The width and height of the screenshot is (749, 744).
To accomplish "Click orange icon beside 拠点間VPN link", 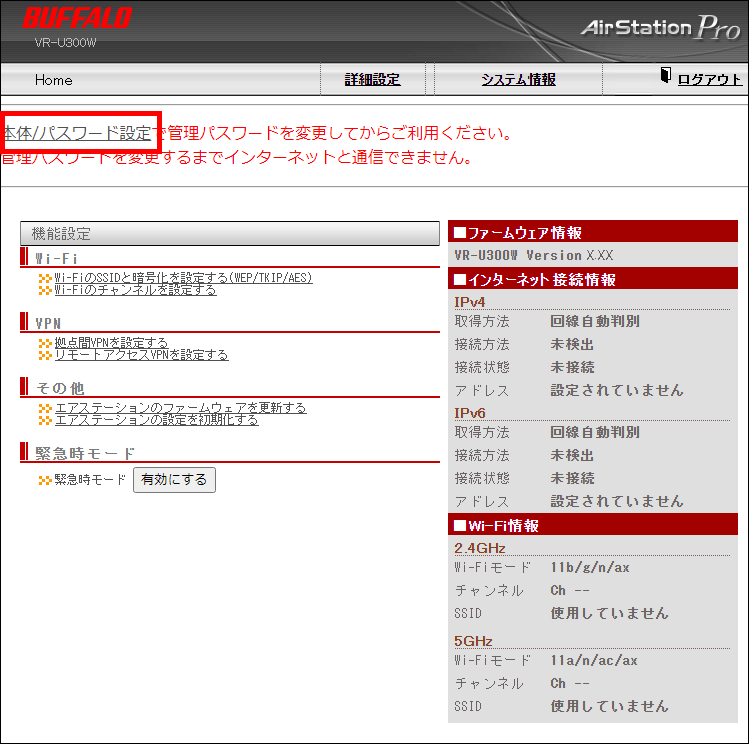I will pyautogui.click(x=45, y=343).
